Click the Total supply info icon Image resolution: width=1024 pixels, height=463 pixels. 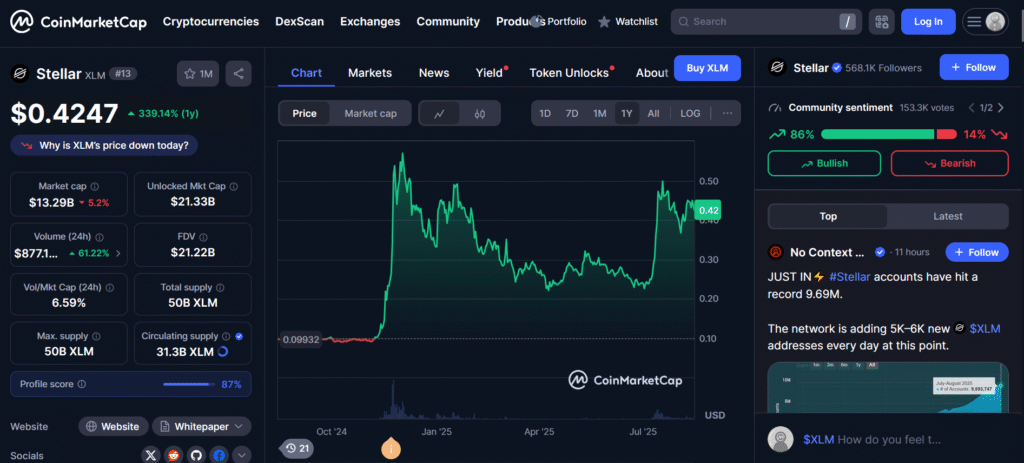click(x=220, y=287)
